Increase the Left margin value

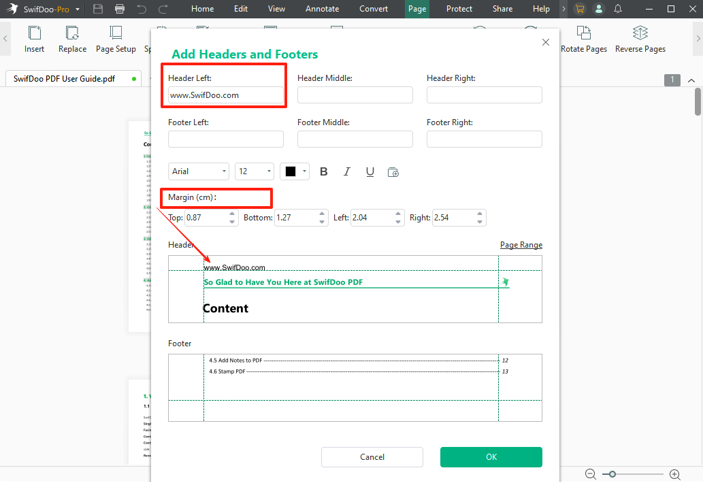398,214
